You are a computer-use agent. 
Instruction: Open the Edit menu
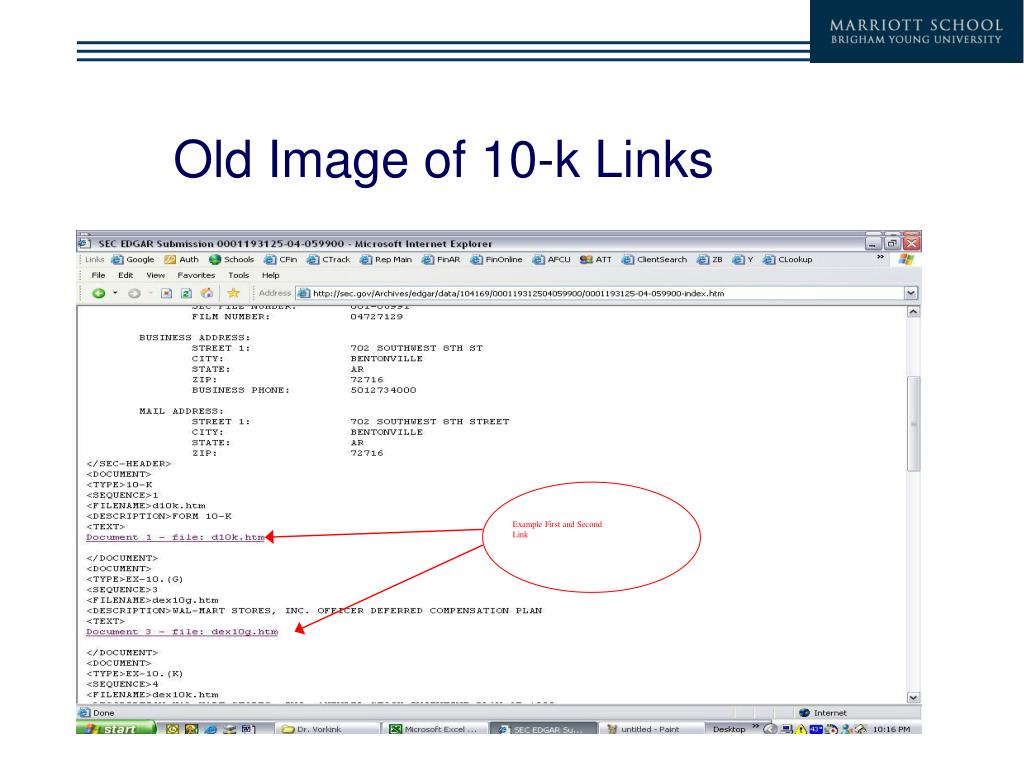pyautogui.click(x=125, y=276)
